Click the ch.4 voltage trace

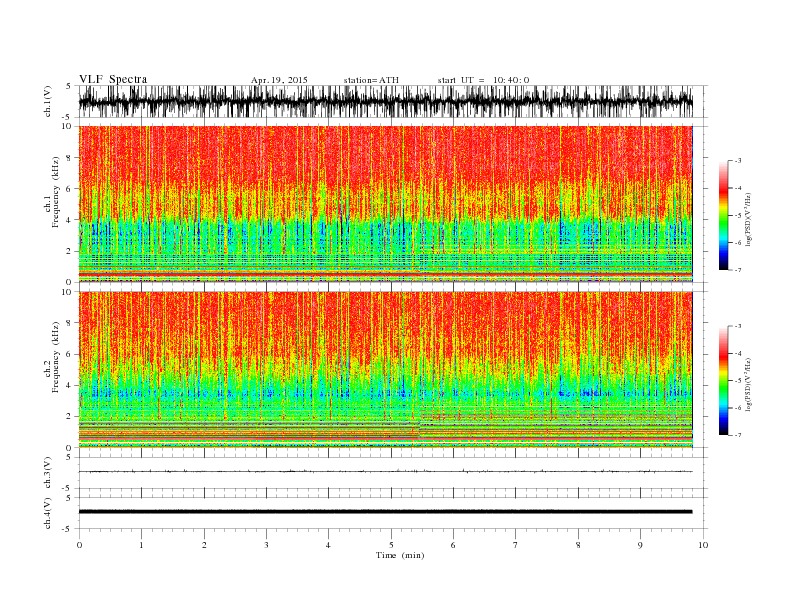[386, 512]
